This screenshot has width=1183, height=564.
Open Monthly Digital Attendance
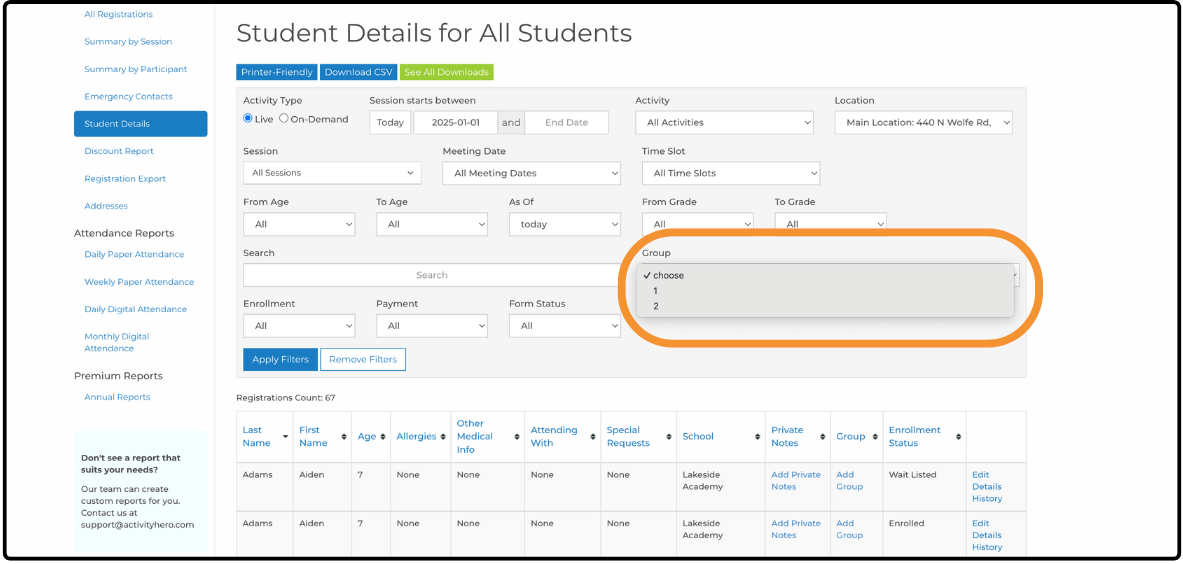117,342
